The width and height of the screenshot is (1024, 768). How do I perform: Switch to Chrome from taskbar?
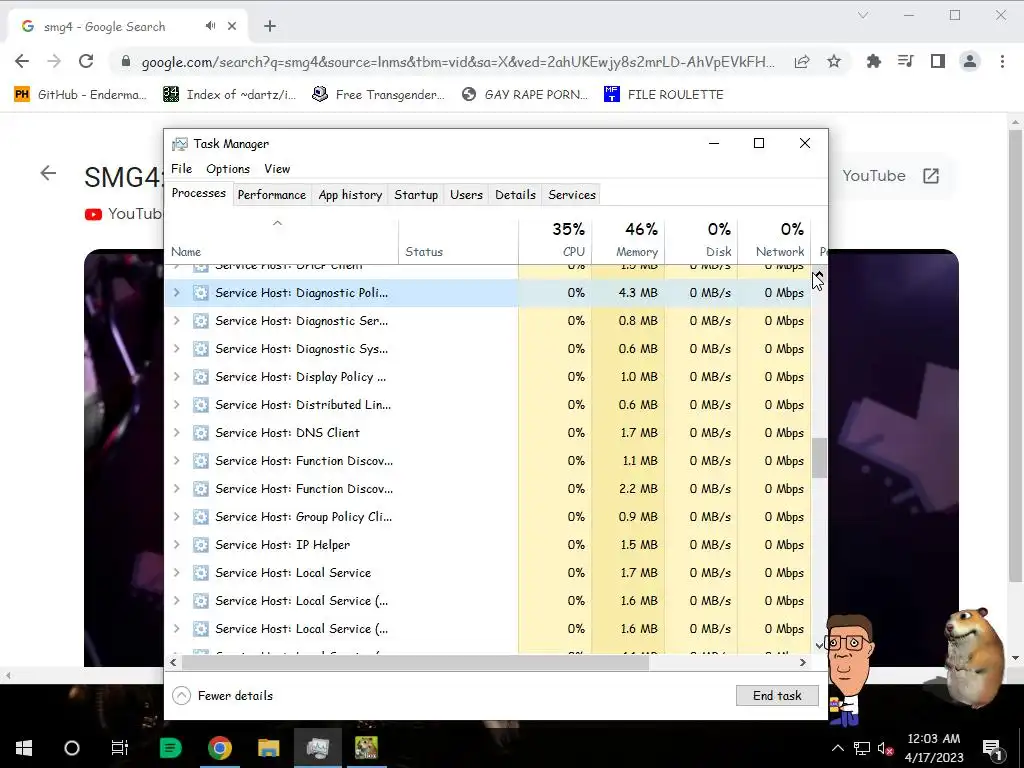[220, 748]
